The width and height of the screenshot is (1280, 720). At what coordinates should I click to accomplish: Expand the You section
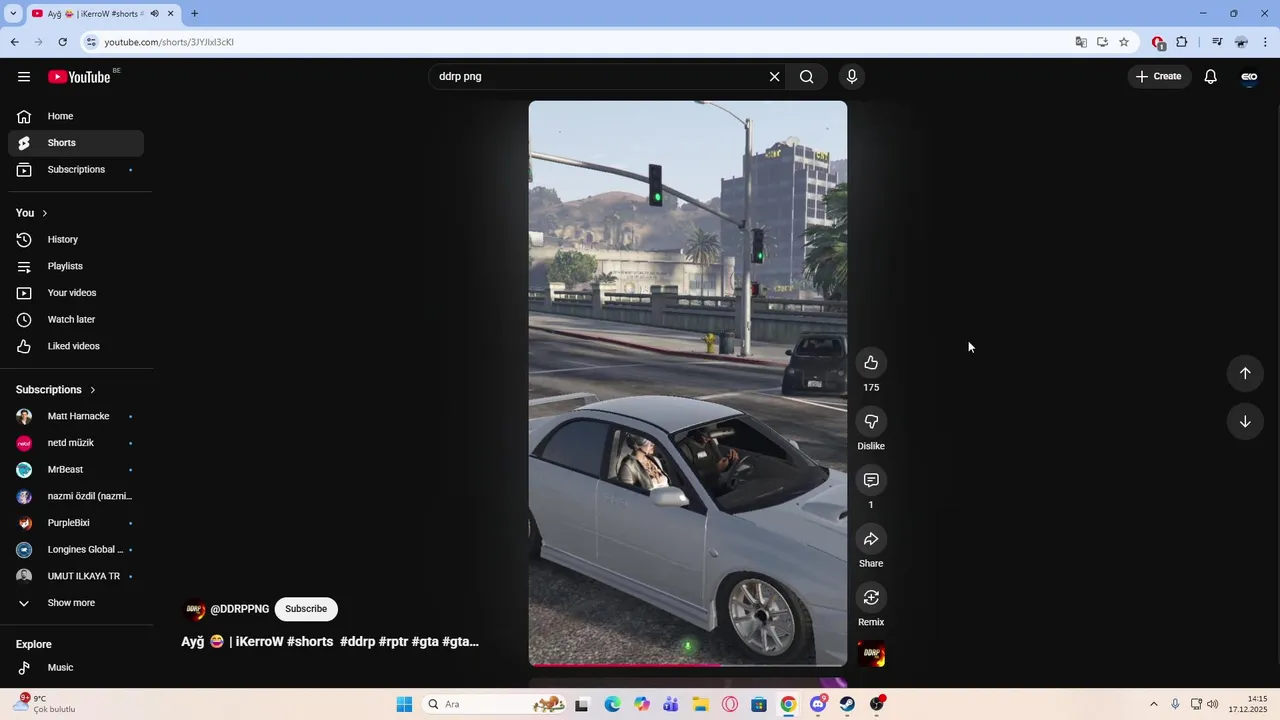[32, 213]
